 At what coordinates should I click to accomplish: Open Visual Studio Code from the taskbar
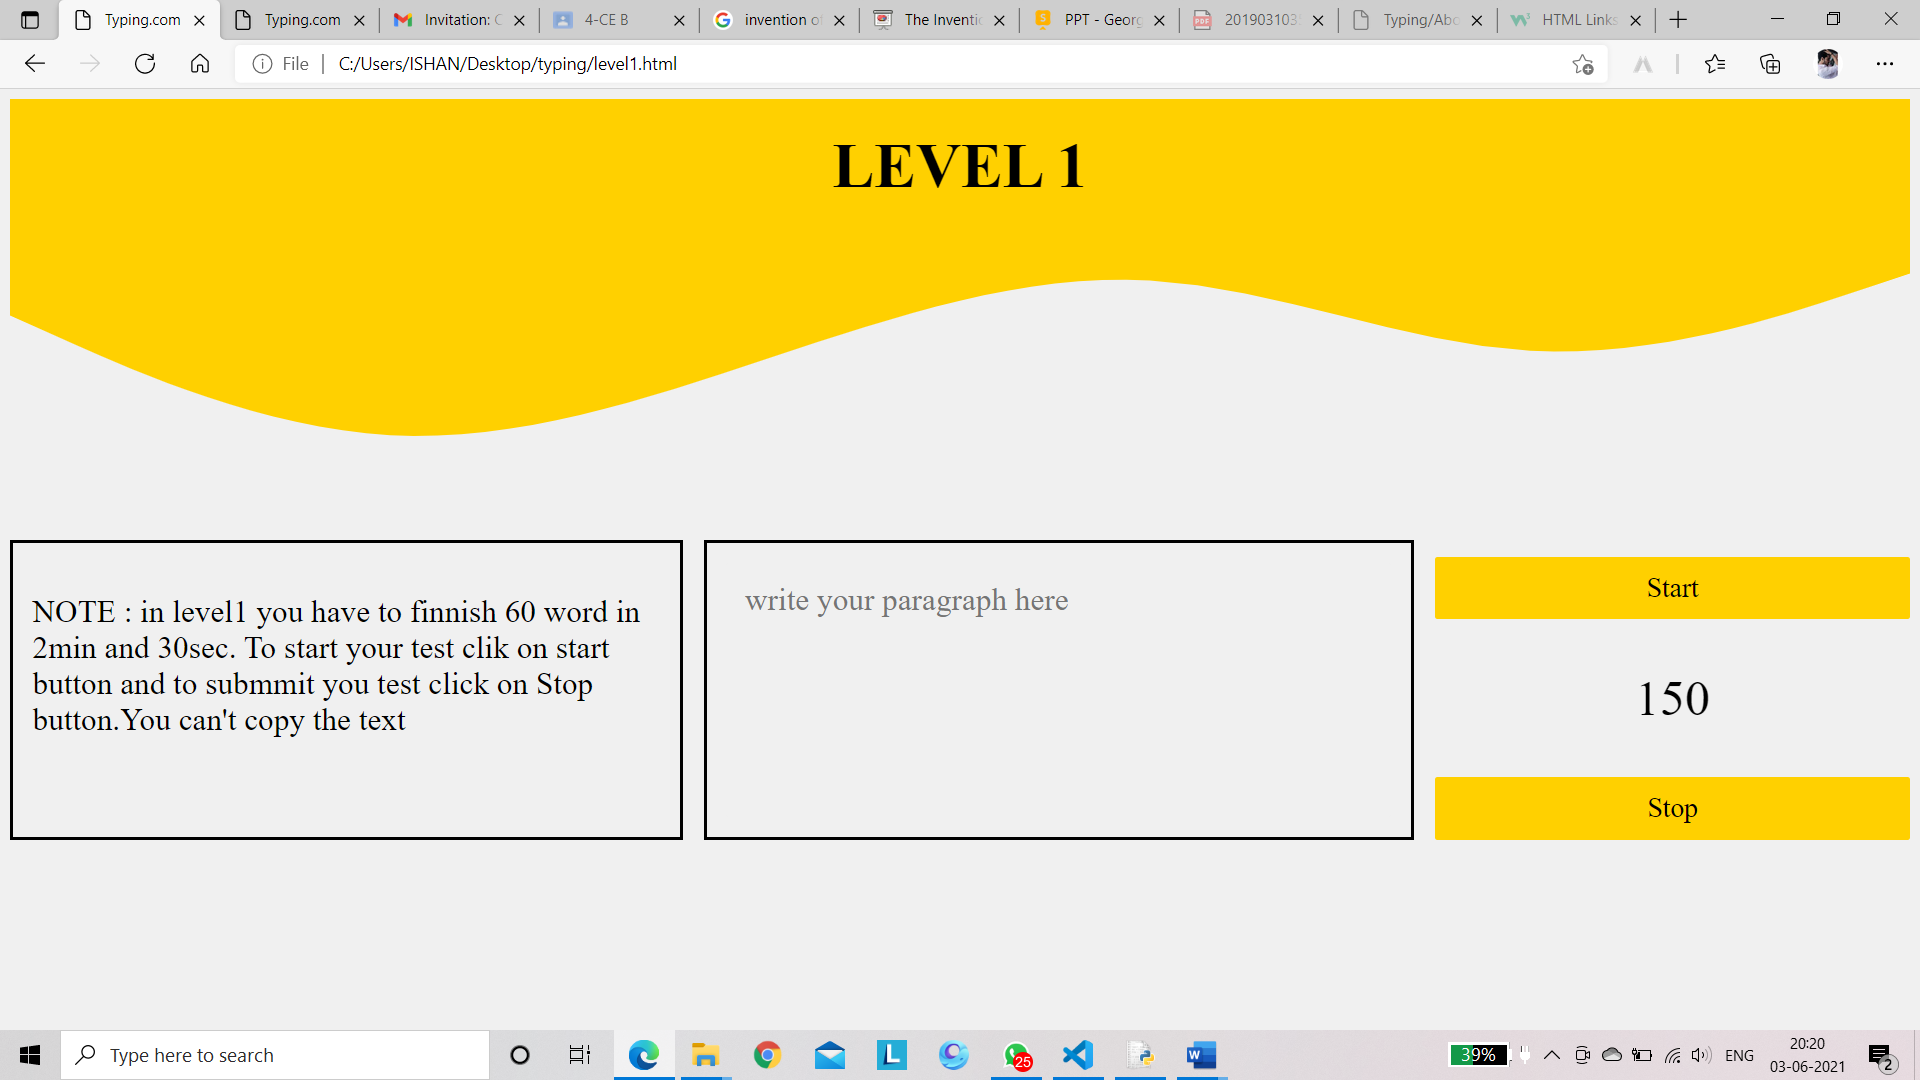point(1077,1054)
